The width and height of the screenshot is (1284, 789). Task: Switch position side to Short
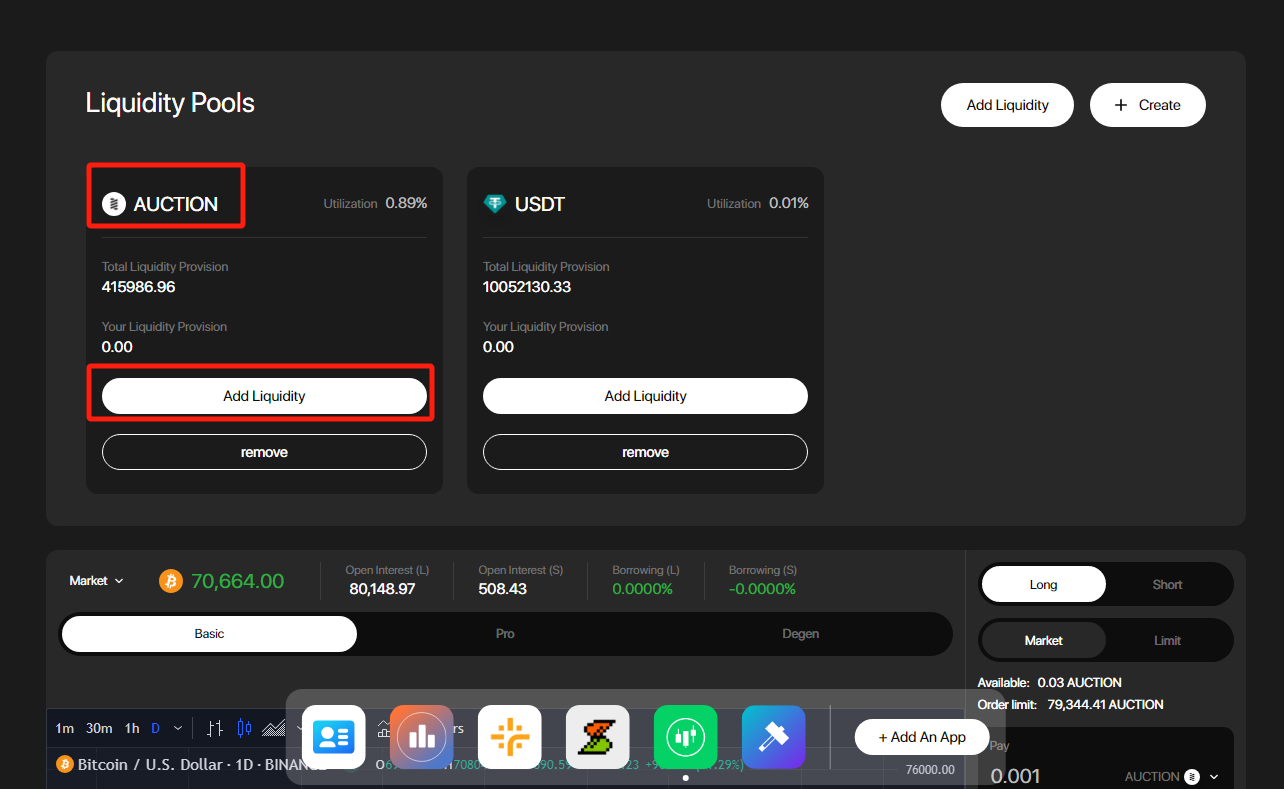[x=1167, y=584]
